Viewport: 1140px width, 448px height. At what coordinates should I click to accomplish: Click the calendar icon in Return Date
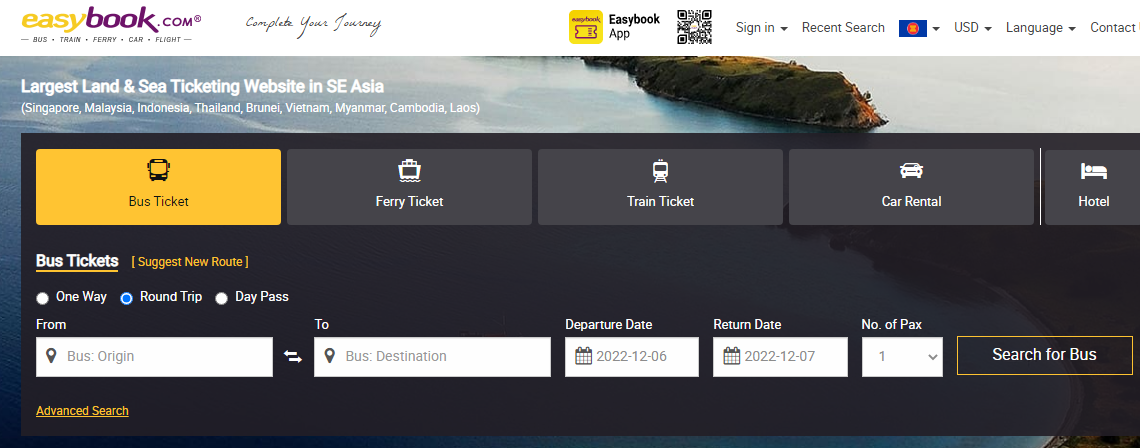[732, 357]
